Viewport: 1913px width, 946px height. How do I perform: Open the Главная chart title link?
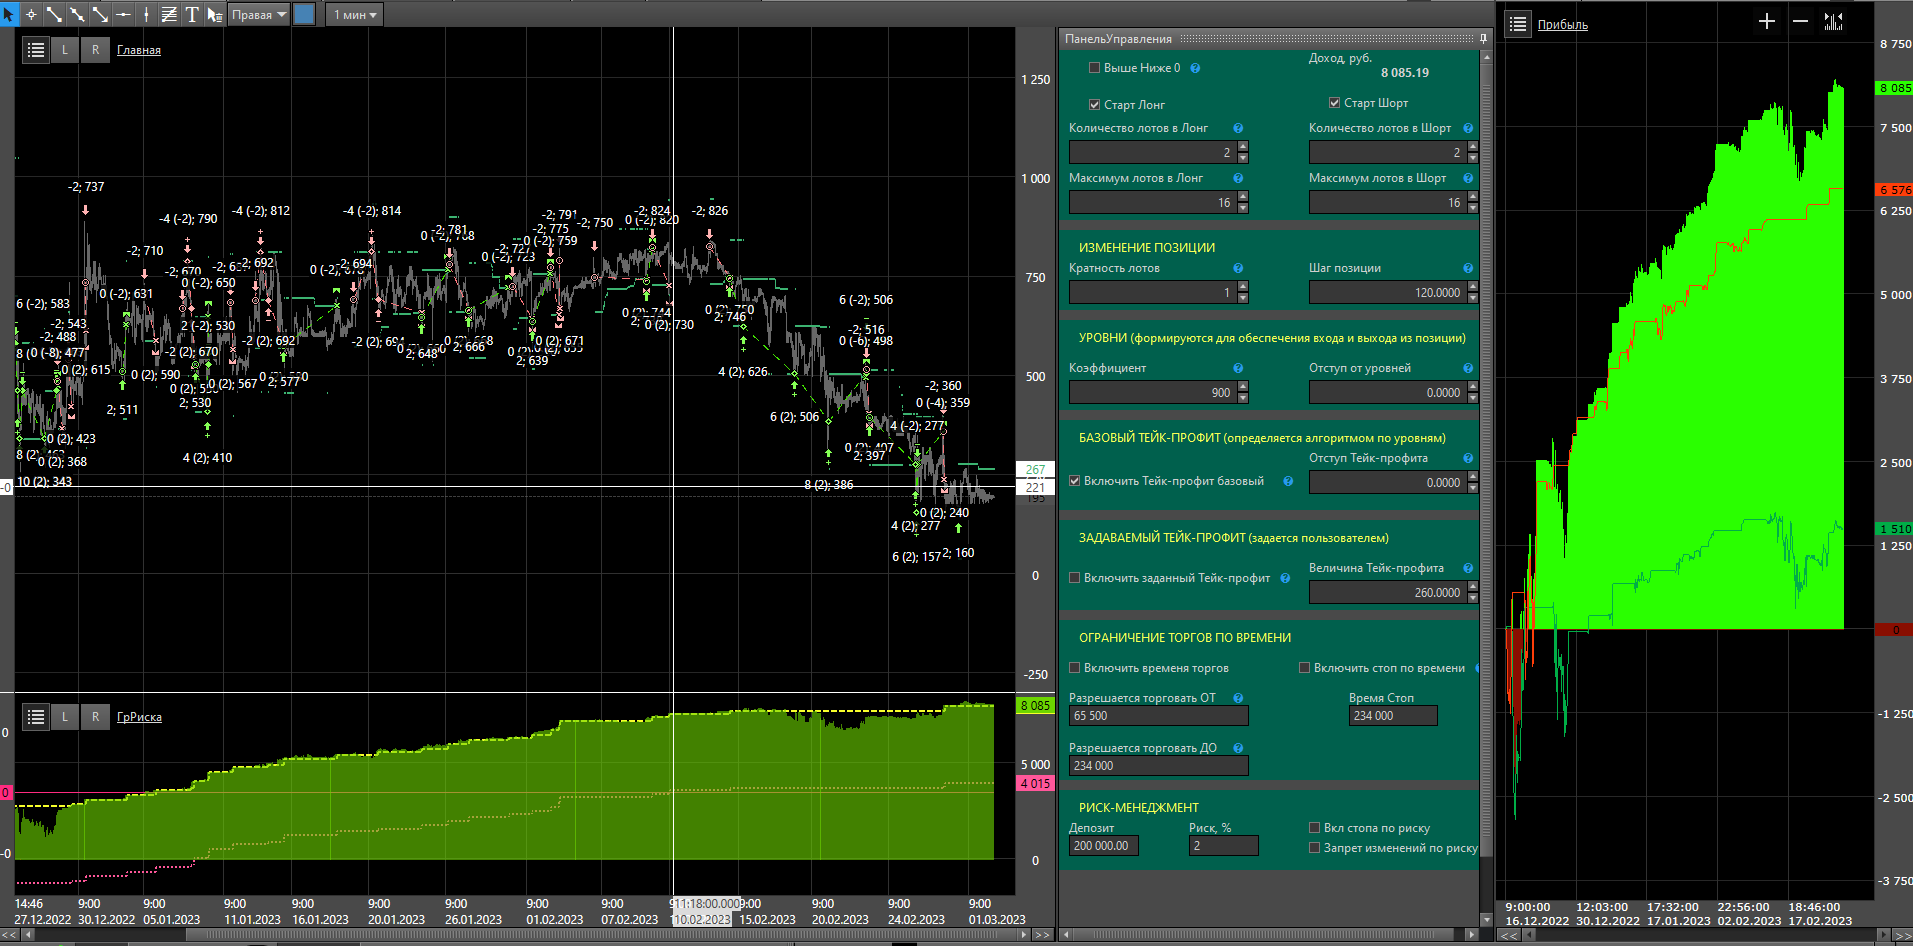pos(139,50)
